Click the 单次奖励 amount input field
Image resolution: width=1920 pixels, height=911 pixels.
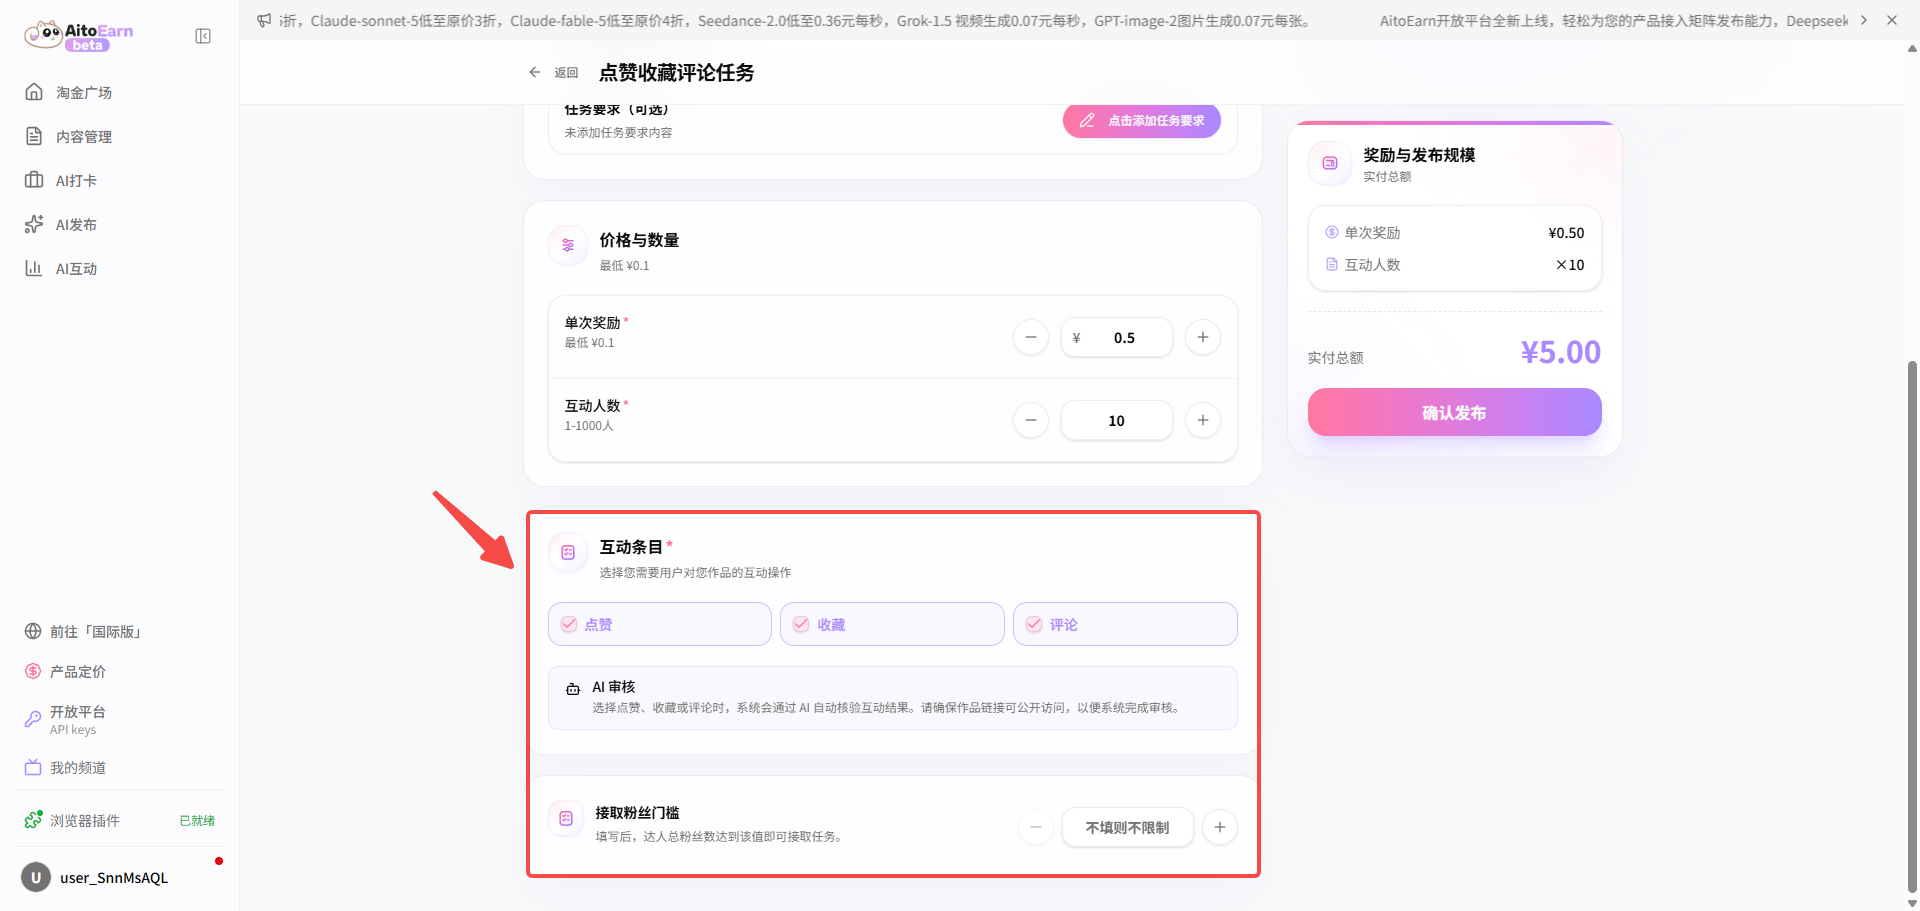[x=1117, y=337]
